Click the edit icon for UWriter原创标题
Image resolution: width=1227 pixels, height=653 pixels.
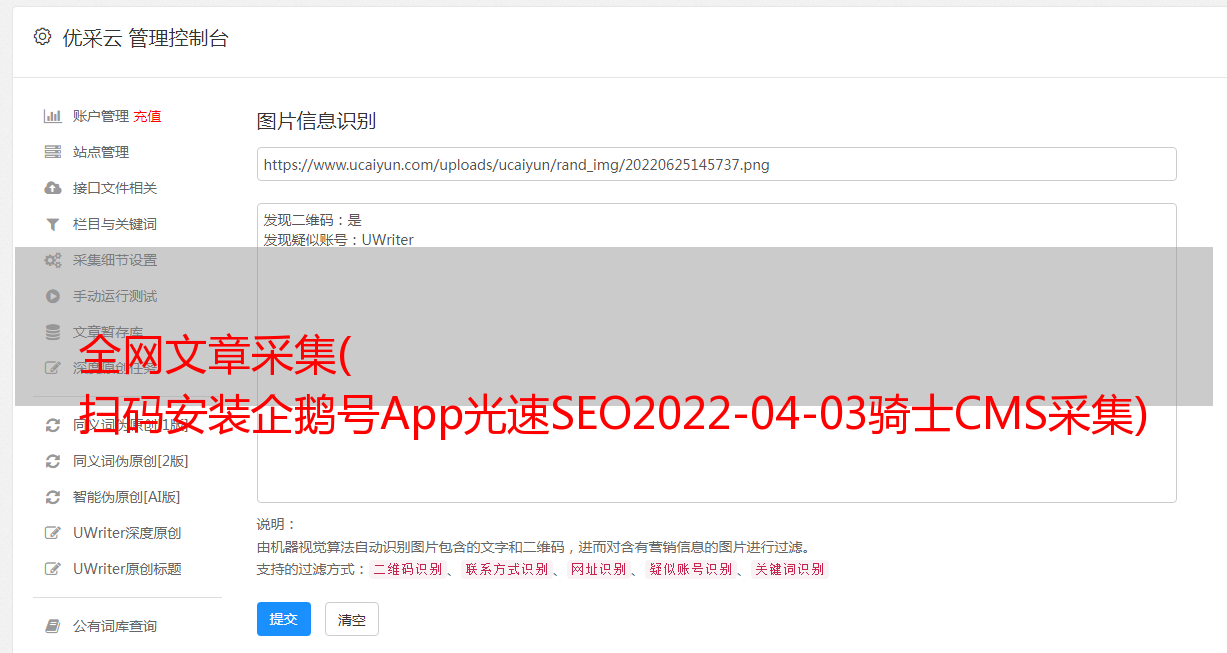click(x=53, y=569)
